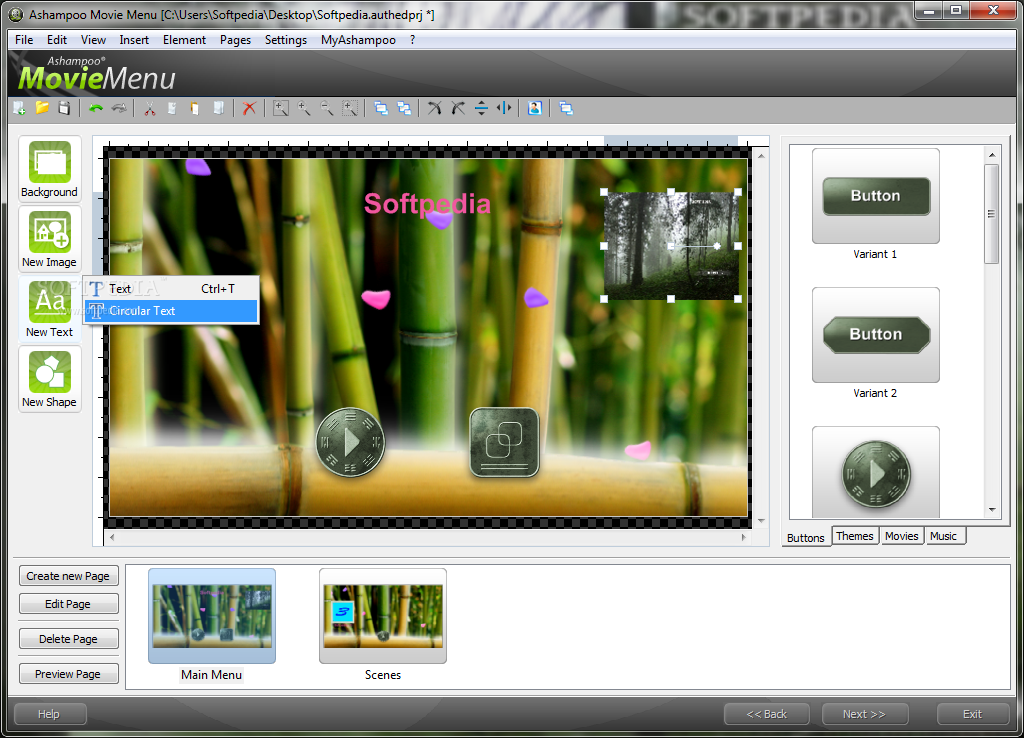
Task: Click the bring-to-front layers icon
Action: 381,108
